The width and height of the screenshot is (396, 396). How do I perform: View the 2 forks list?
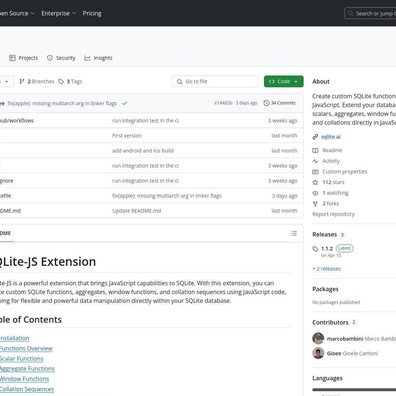331,203
